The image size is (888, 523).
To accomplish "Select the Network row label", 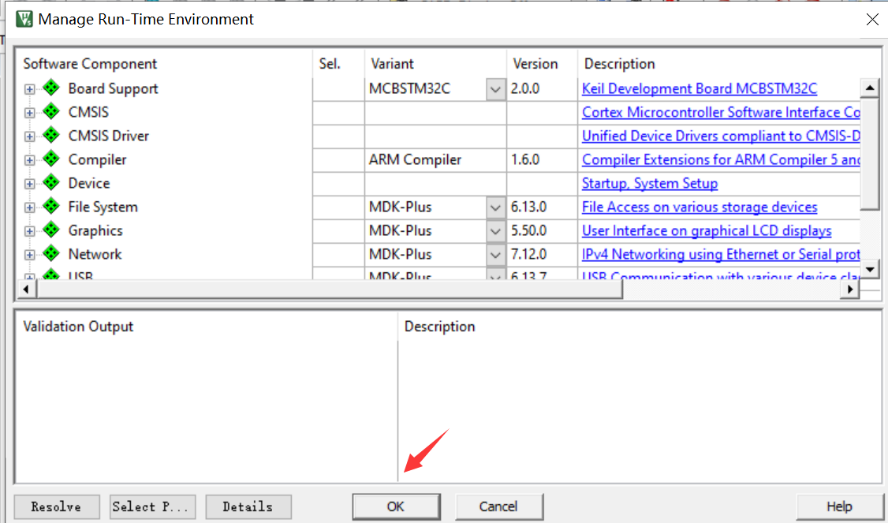I will (x=95, y=254).
